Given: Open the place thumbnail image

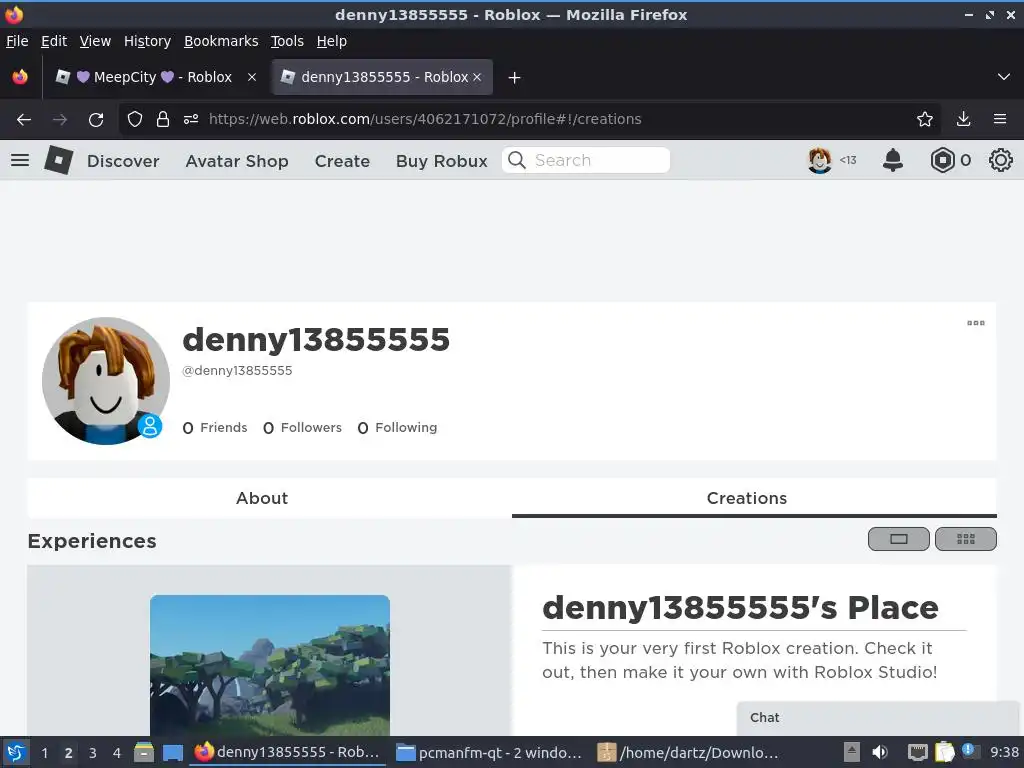Looking at the screenshot, I should 270,665.
